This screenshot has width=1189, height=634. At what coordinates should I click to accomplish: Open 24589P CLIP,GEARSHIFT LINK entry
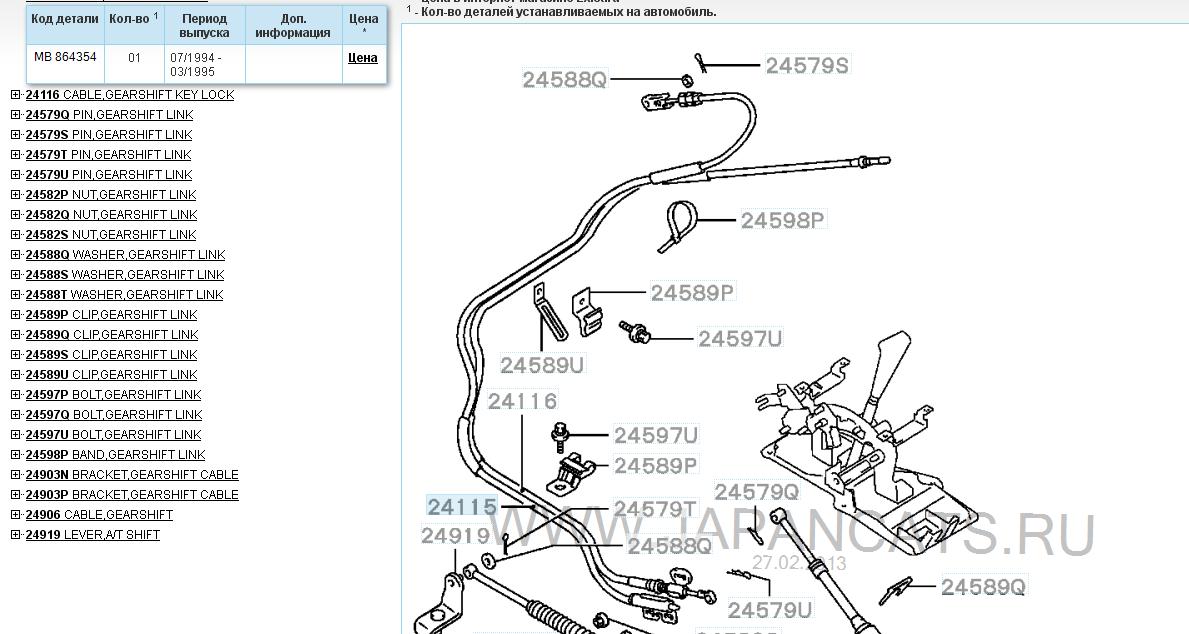(x=111, y=314)
